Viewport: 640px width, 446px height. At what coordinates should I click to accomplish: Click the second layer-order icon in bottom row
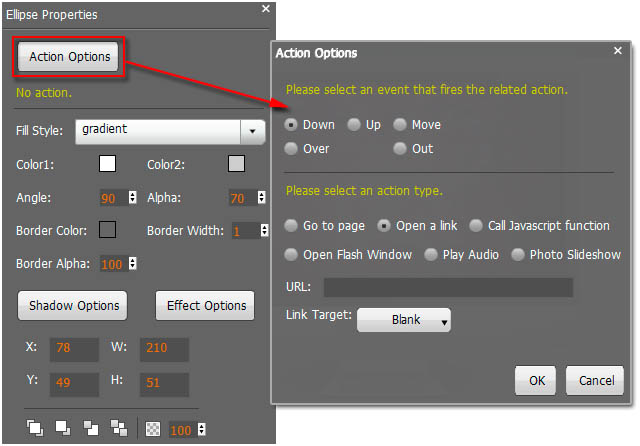[x=63, y=428]
